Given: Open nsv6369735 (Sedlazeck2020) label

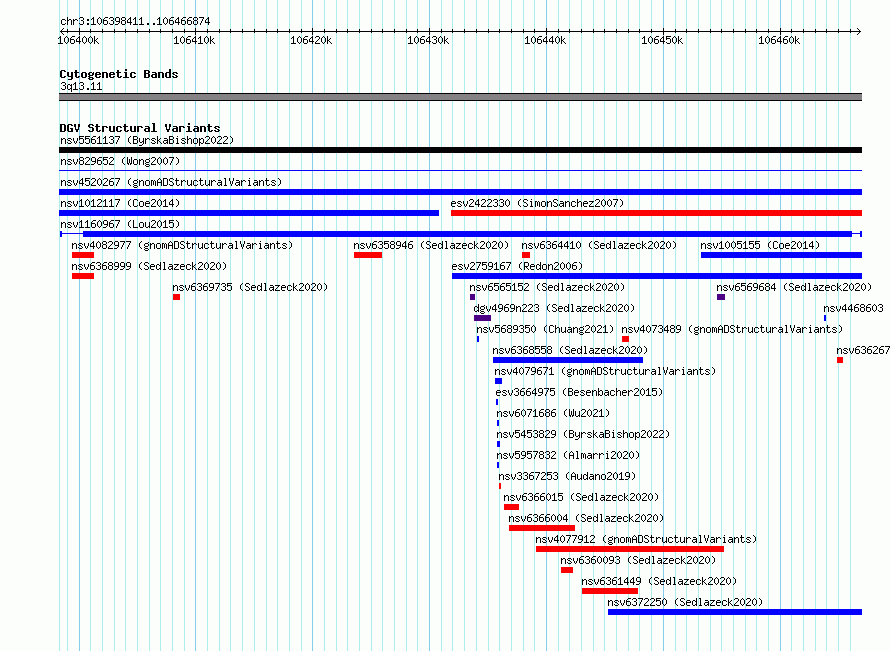Looking at the screenshot, I should (x=250, y=287).
